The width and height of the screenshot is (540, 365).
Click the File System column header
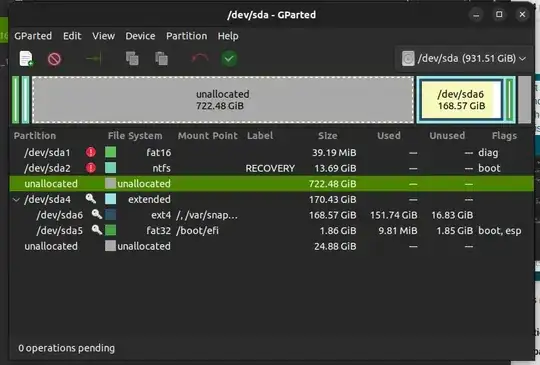tap(135, 136)
